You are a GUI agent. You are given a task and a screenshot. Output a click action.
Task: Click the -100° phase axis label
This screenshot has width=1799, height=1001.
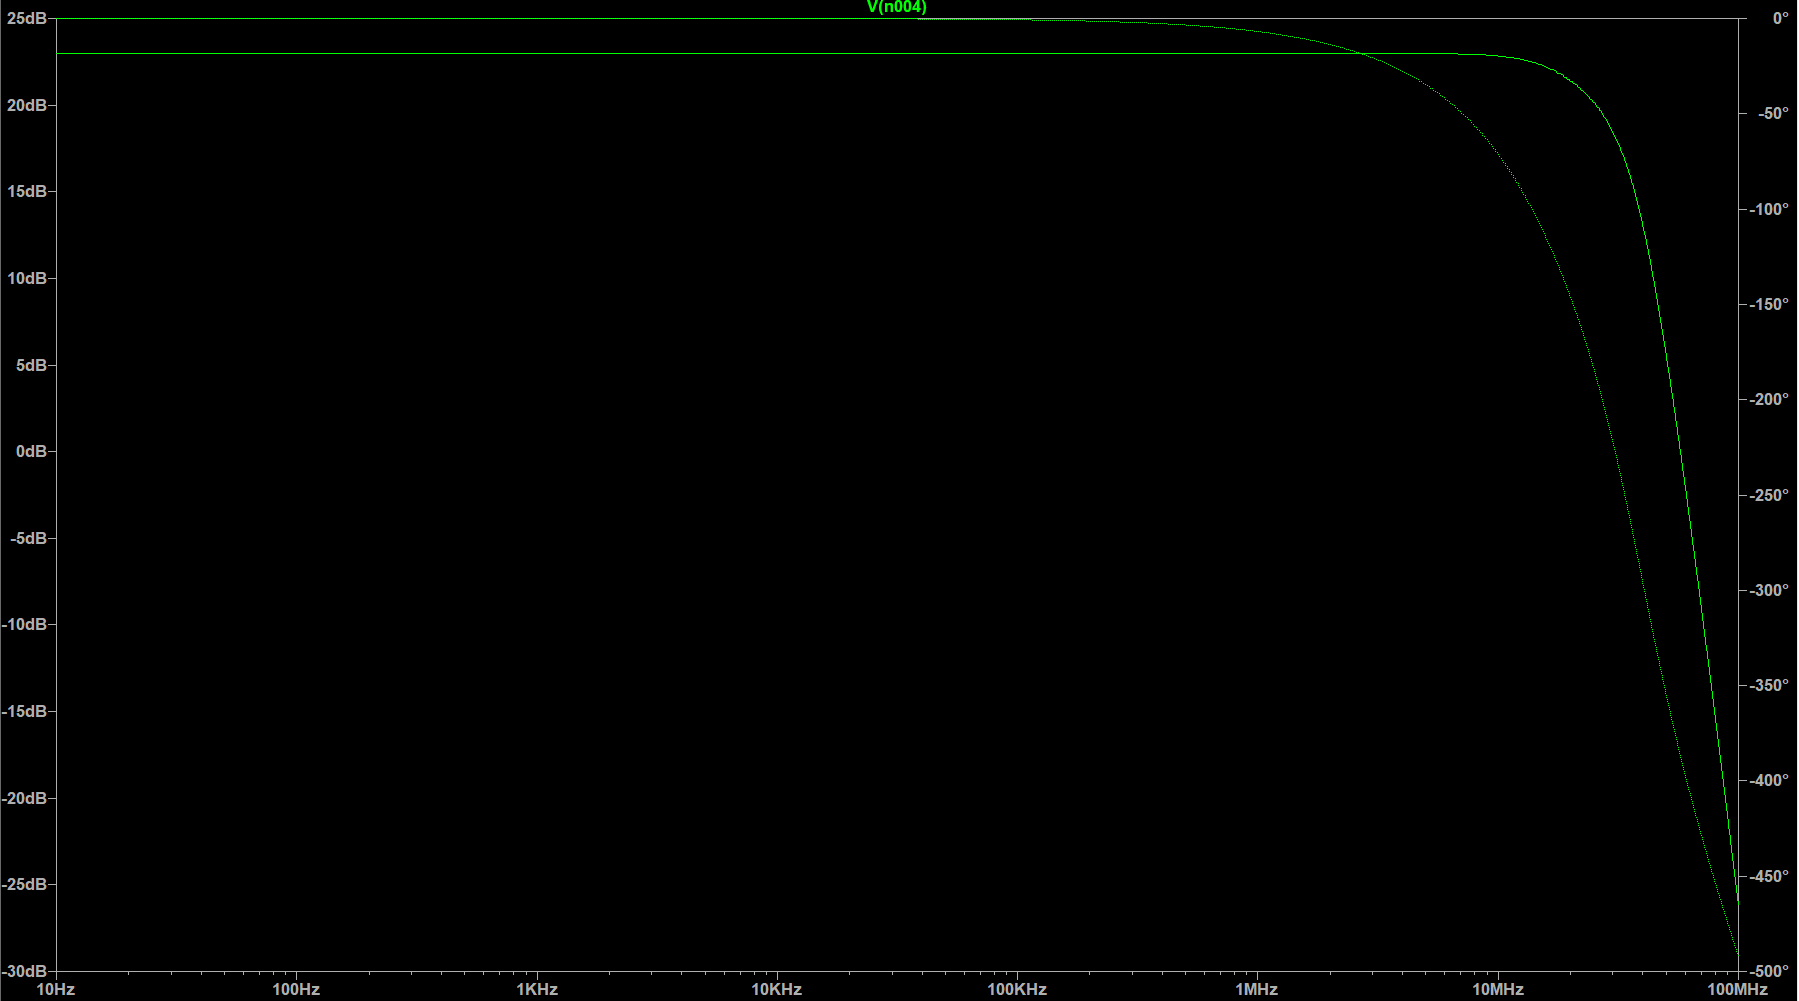point(1769,209)
